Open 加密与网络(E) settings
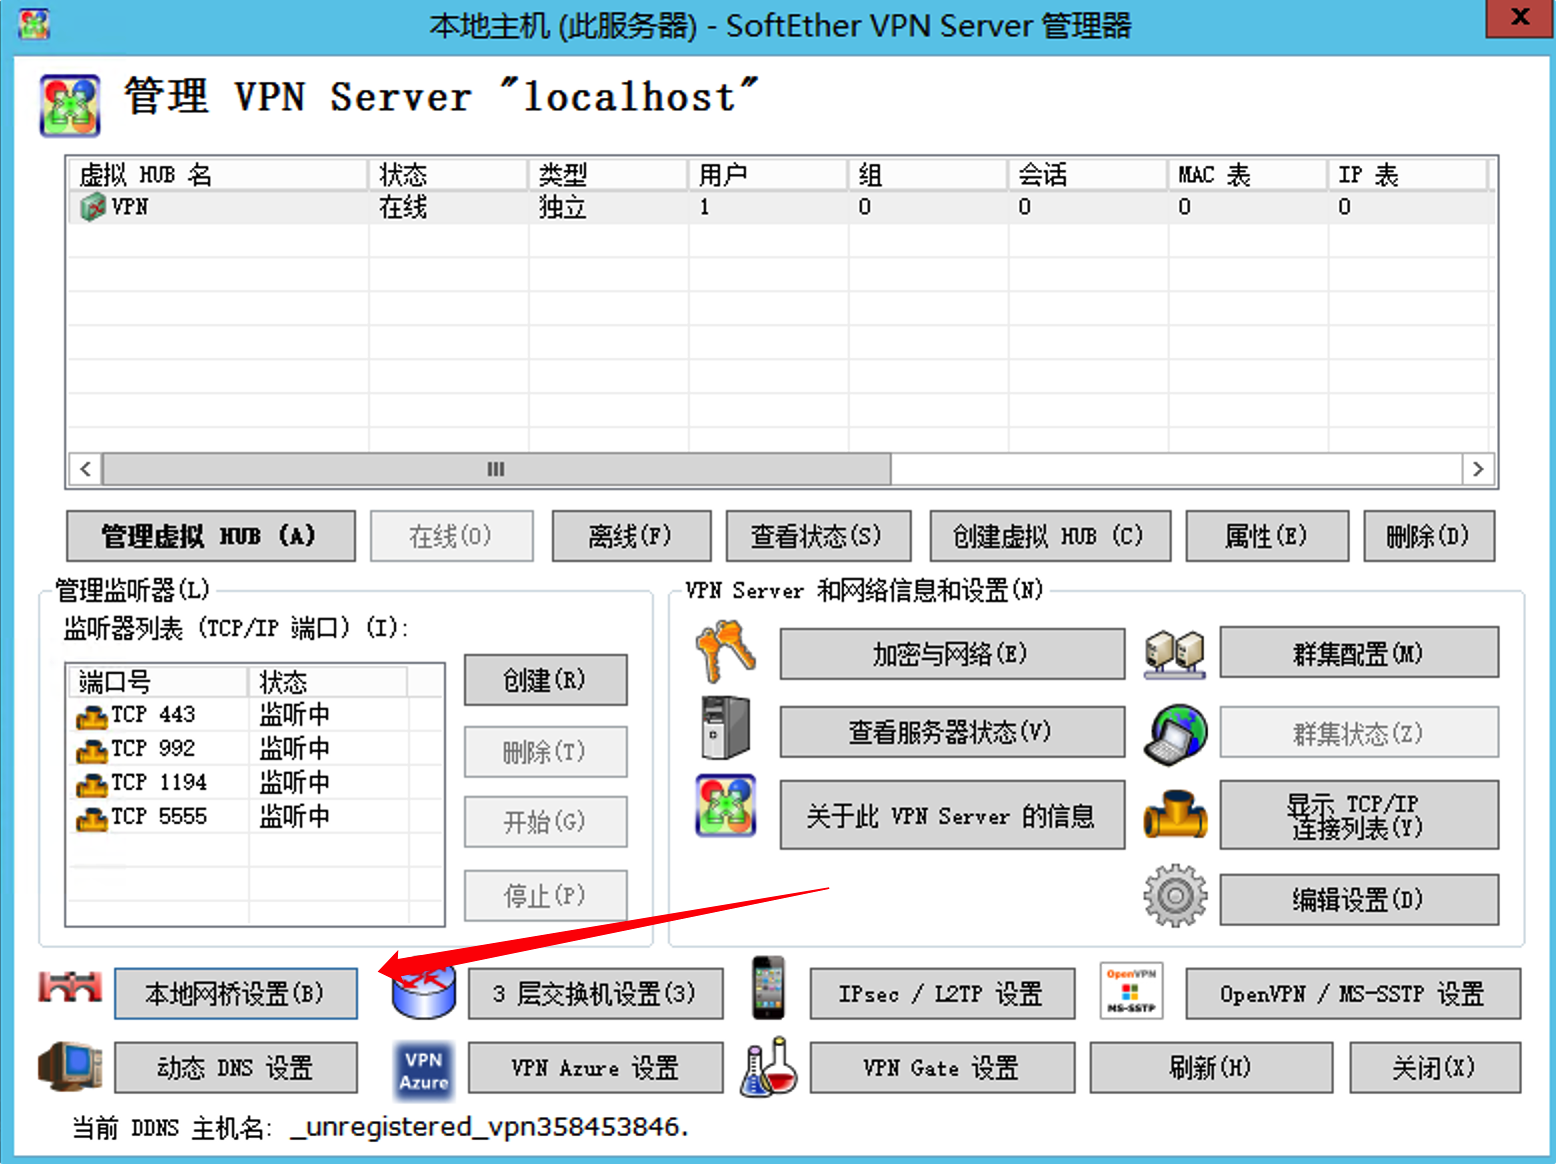The height and width of the screenshot is (1164, 1556). point(952,654)
